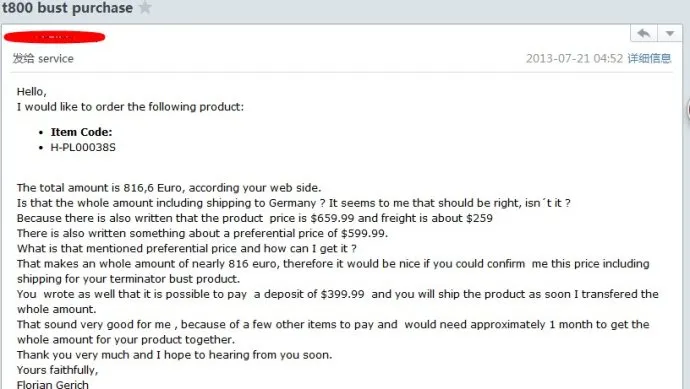Click the reply arrow icon
Screen dimensions: 690x389
pyautogui.click(x=644, y=33)
